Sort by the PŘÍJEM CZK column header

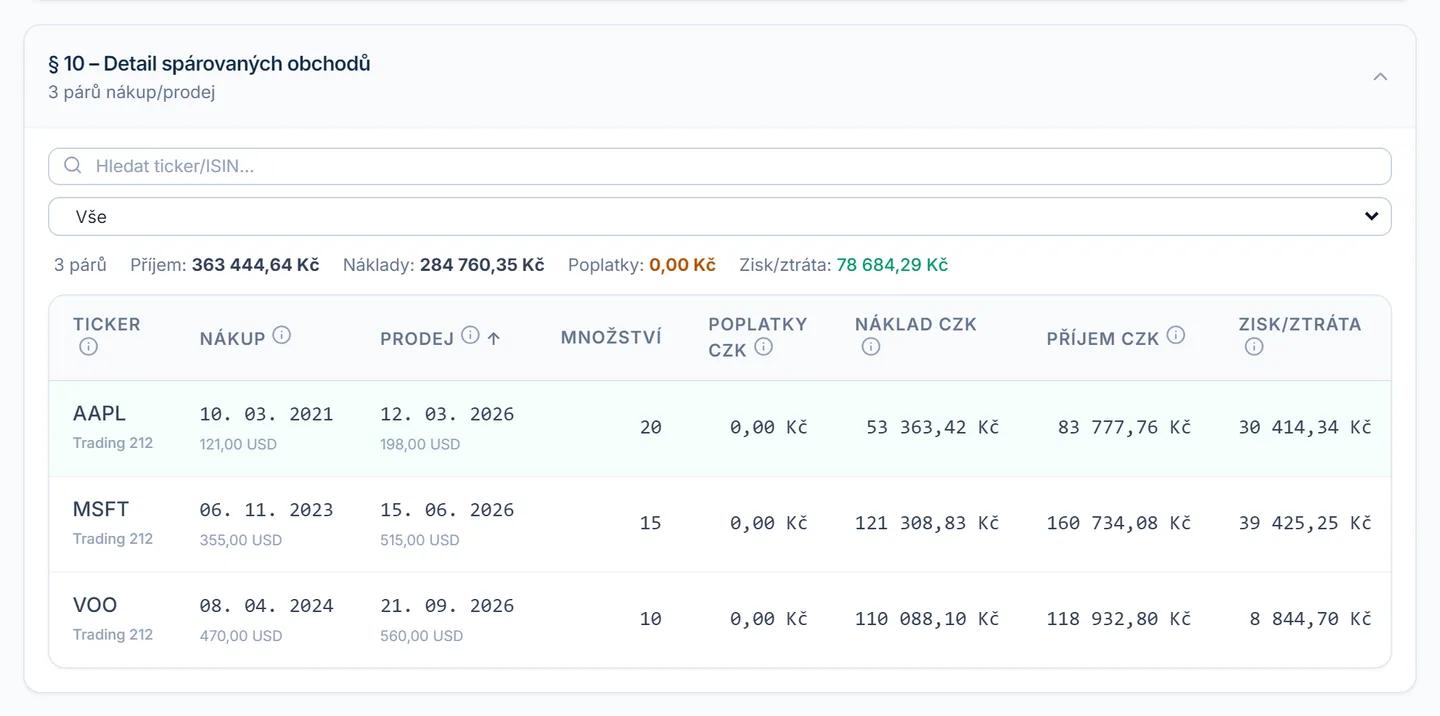1103,338
